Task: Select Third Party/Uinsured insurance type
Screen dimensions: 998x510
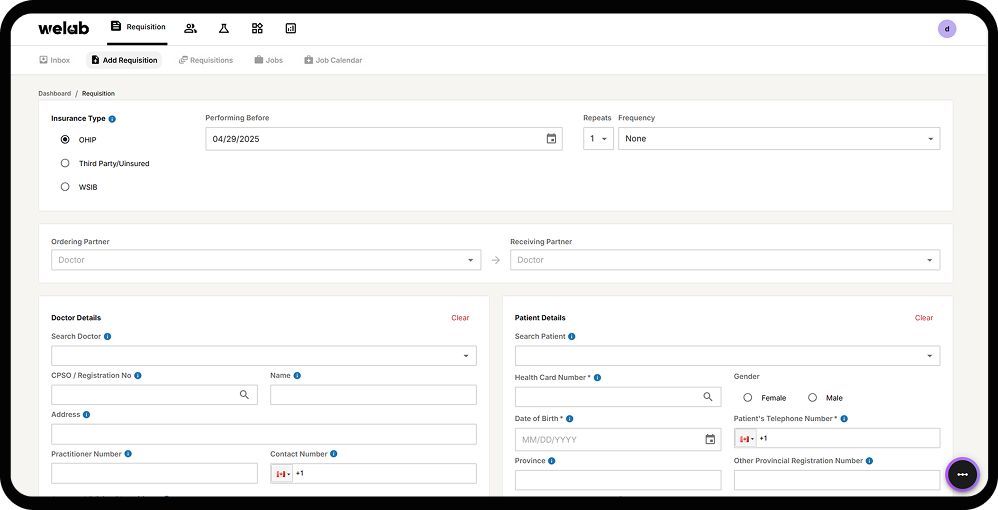Action: tap(65, 164)
